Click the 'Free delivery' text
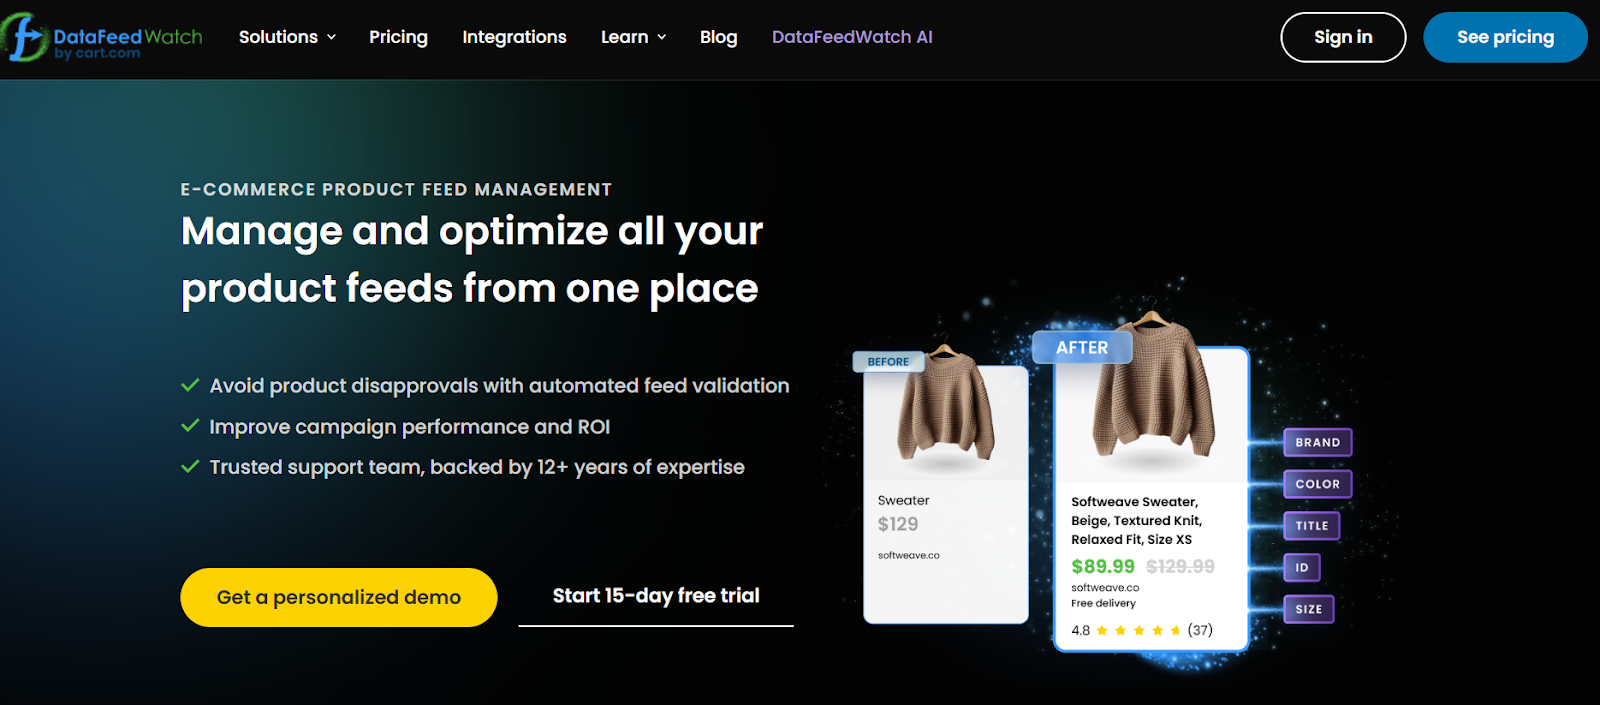This screenshot has width=1600, height=705. coord(1103,603)
